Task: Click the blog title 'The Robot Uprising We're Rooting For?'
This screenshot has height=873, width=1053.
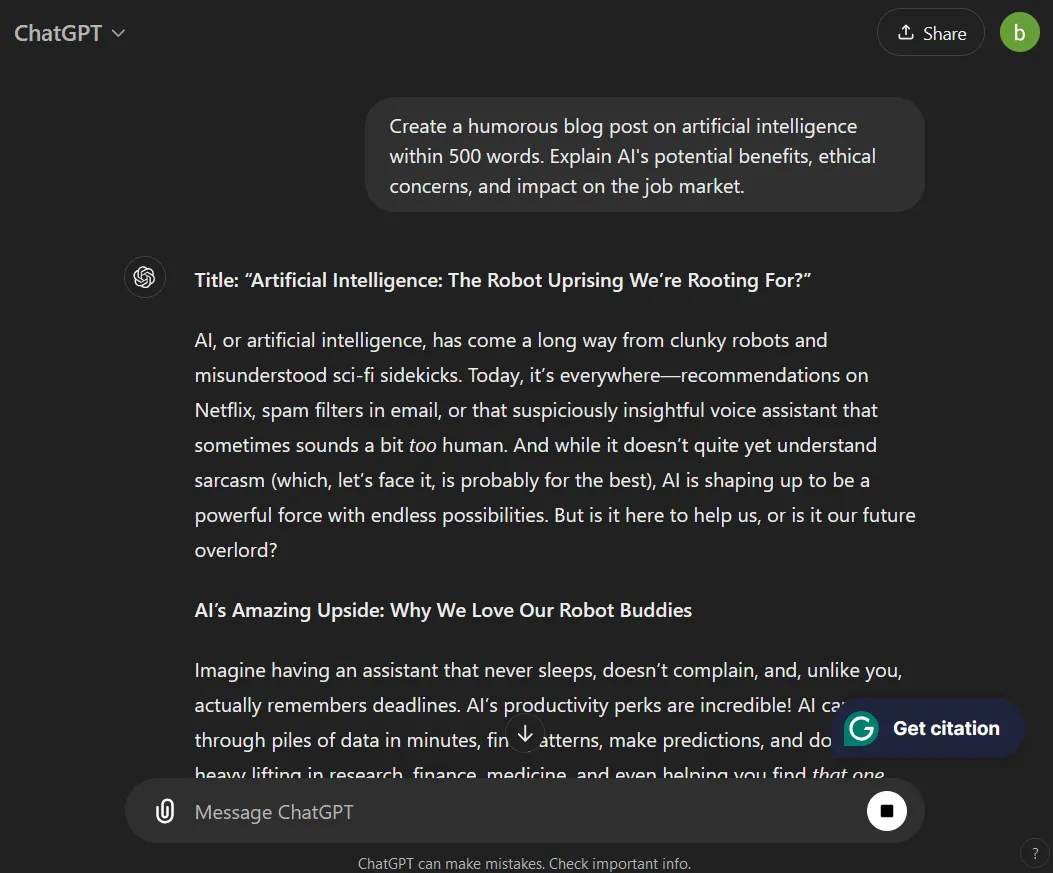Action: (x=629, y=280)
